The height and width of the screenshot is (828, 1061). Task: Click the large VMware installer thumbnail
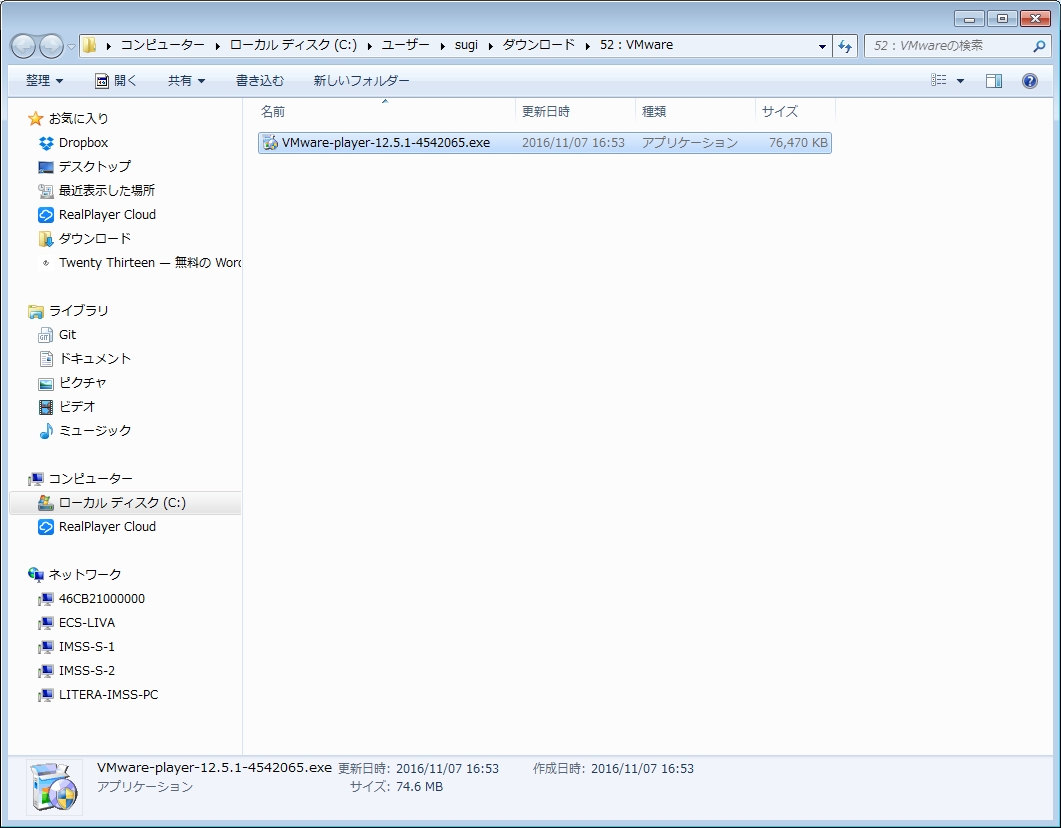click(54, 786)
